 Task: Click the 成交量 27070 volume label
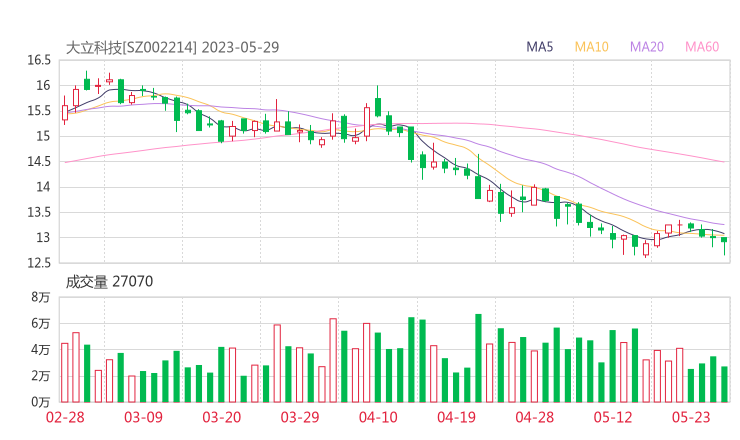click(x=109, y=282)
